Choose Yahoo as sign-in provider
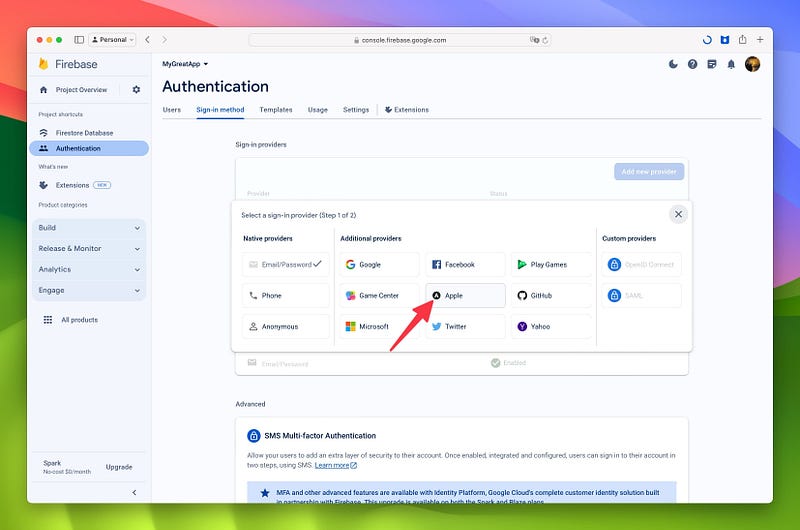 pyautogui.click(x=552, y=326)
